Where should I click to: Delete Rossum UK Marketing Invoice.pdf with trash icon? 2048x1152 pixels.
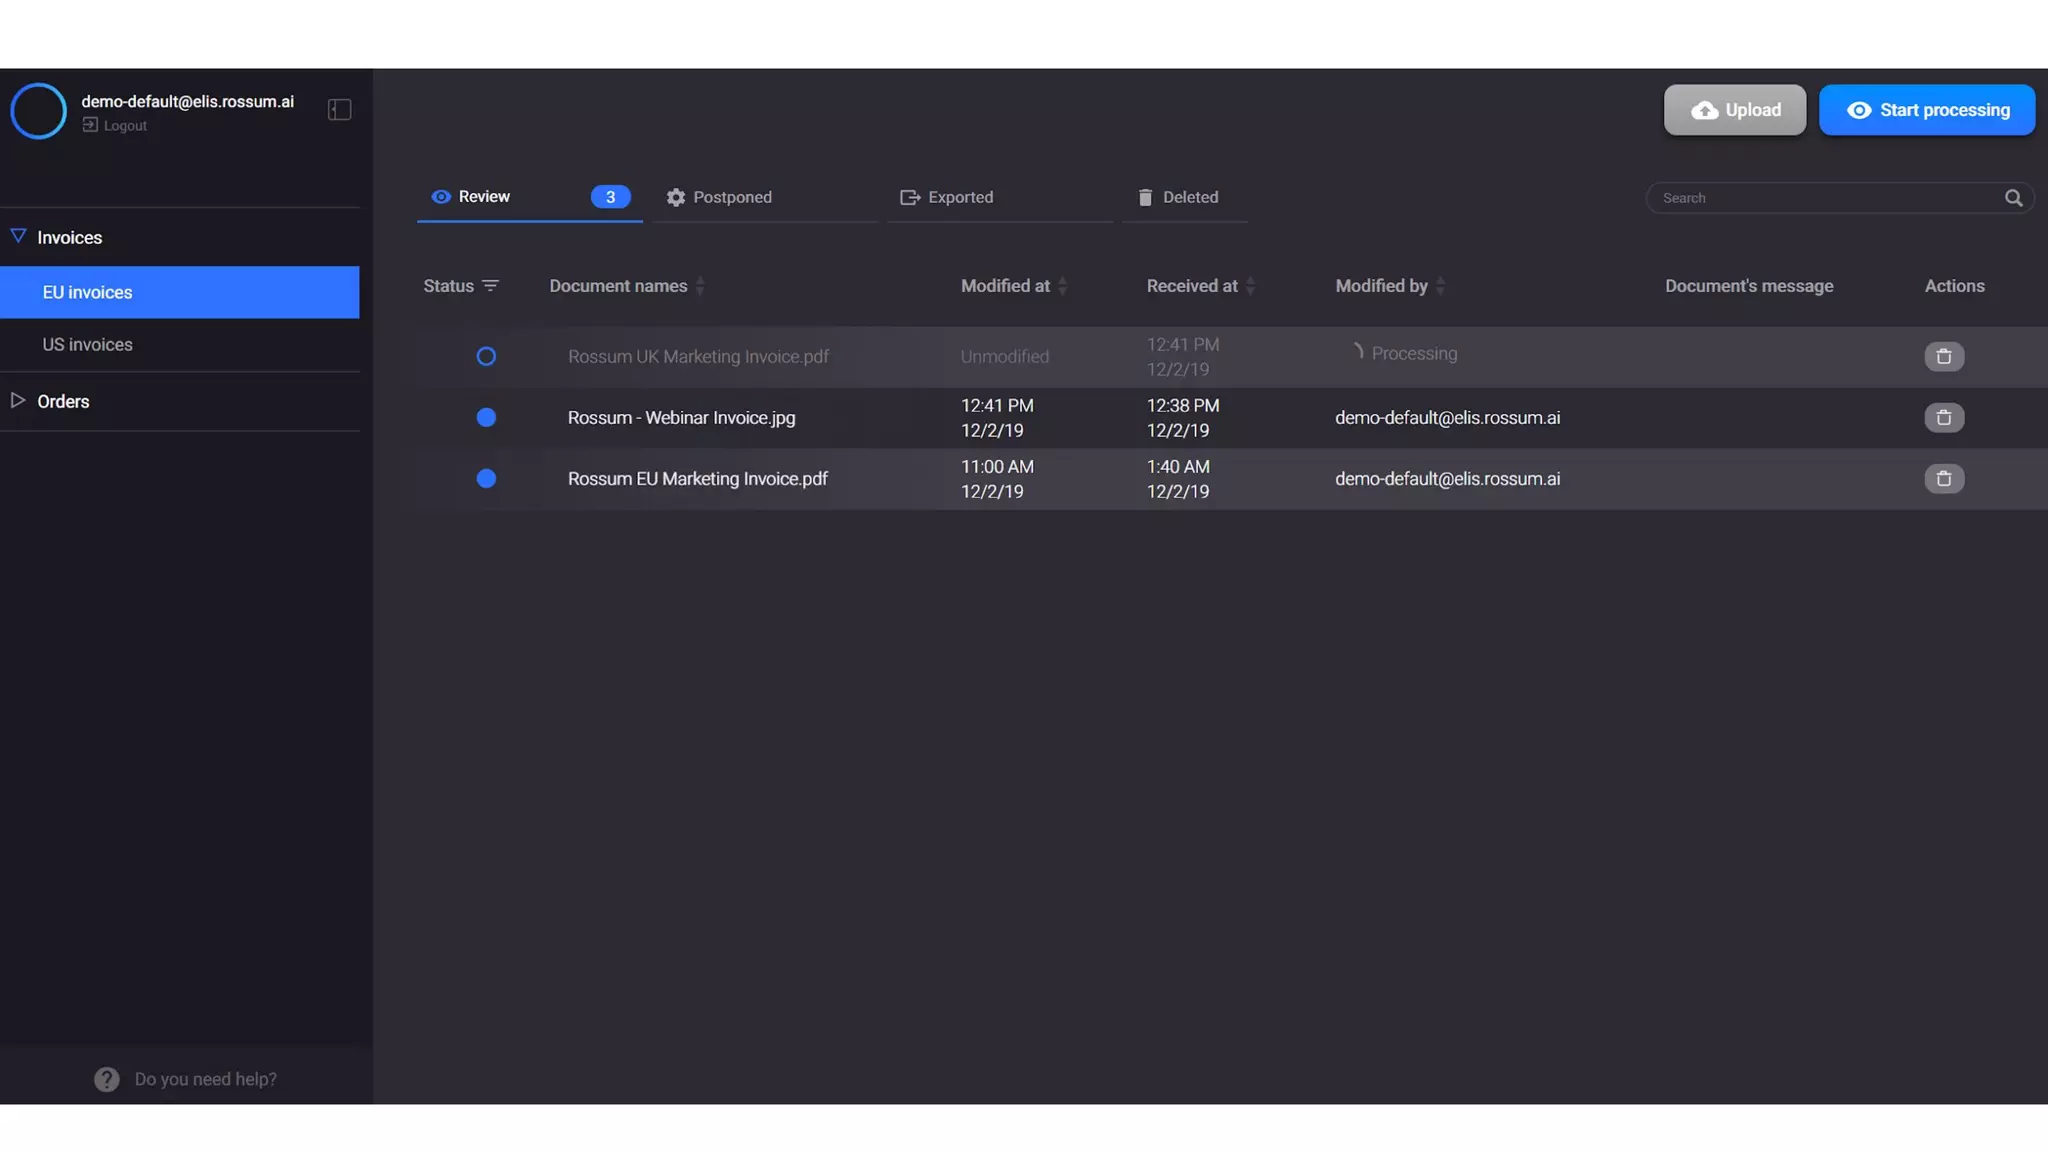[x=1943, y=357]
